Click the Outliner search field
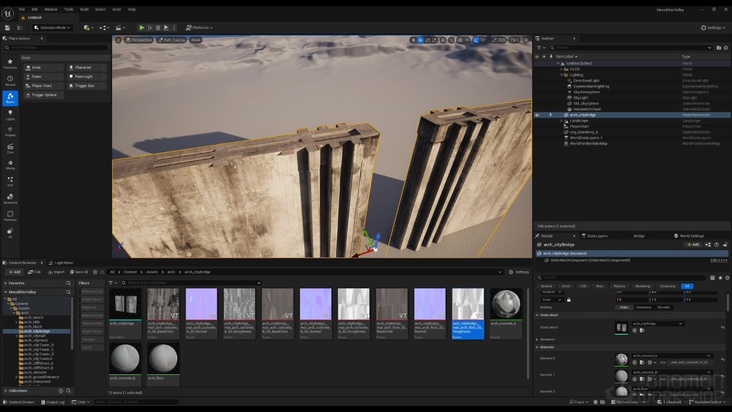The width and height of the screenshot is (732, 412). click(630, 48)
